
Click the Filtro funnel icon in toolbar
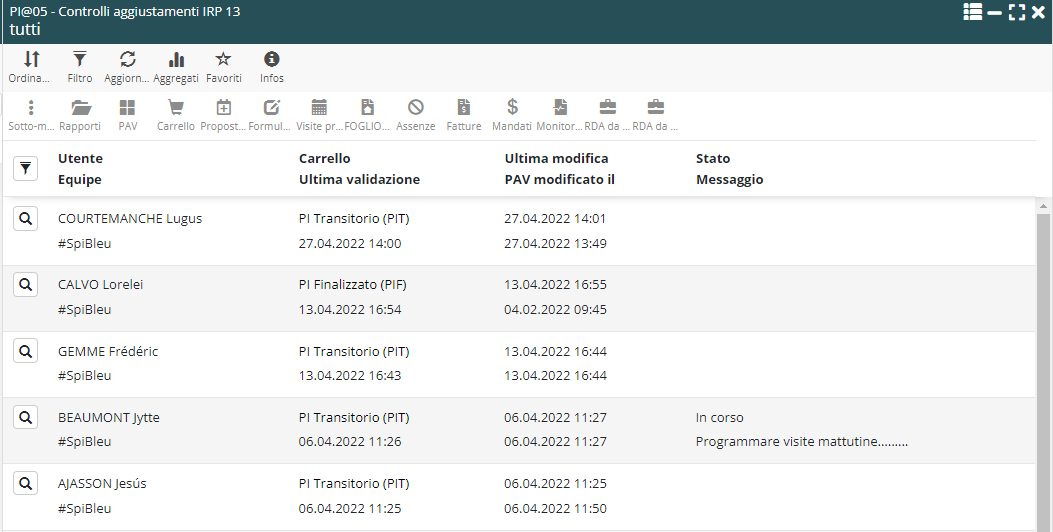80,67
